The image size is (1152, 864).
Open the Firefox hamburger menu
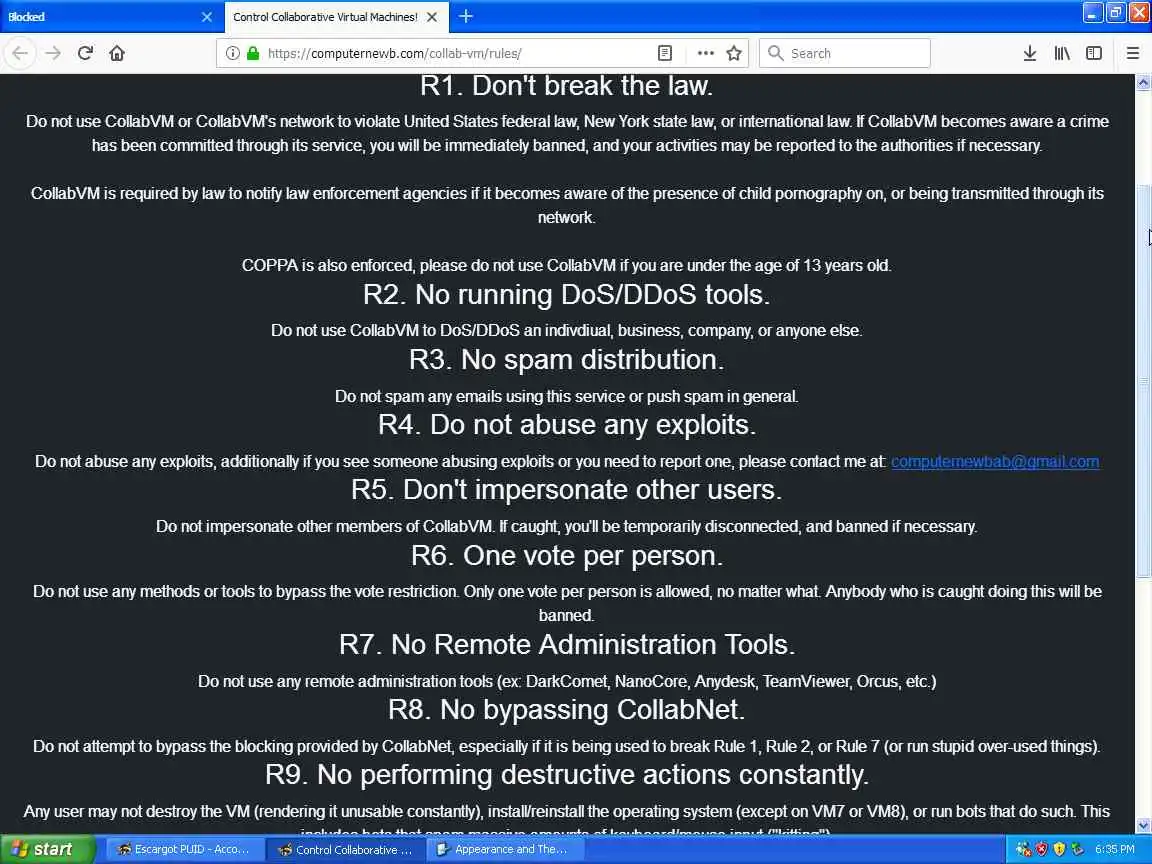click(1133, 53)
